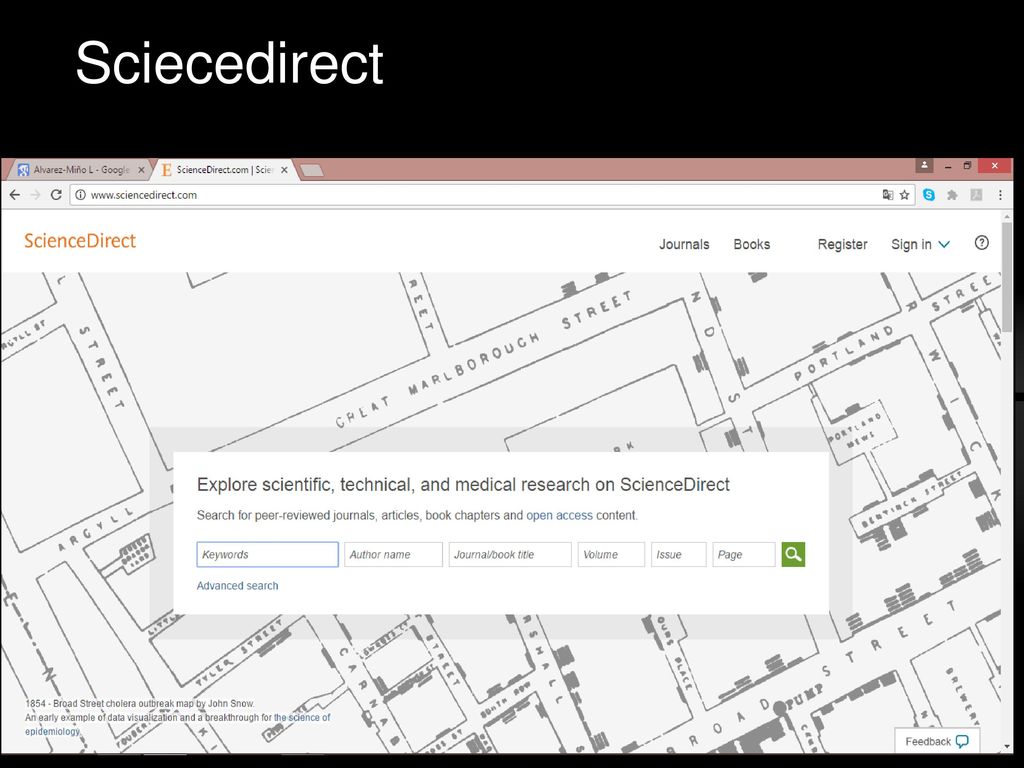
Task: Open the Journals menu item
Action: (x=684, y=244)
